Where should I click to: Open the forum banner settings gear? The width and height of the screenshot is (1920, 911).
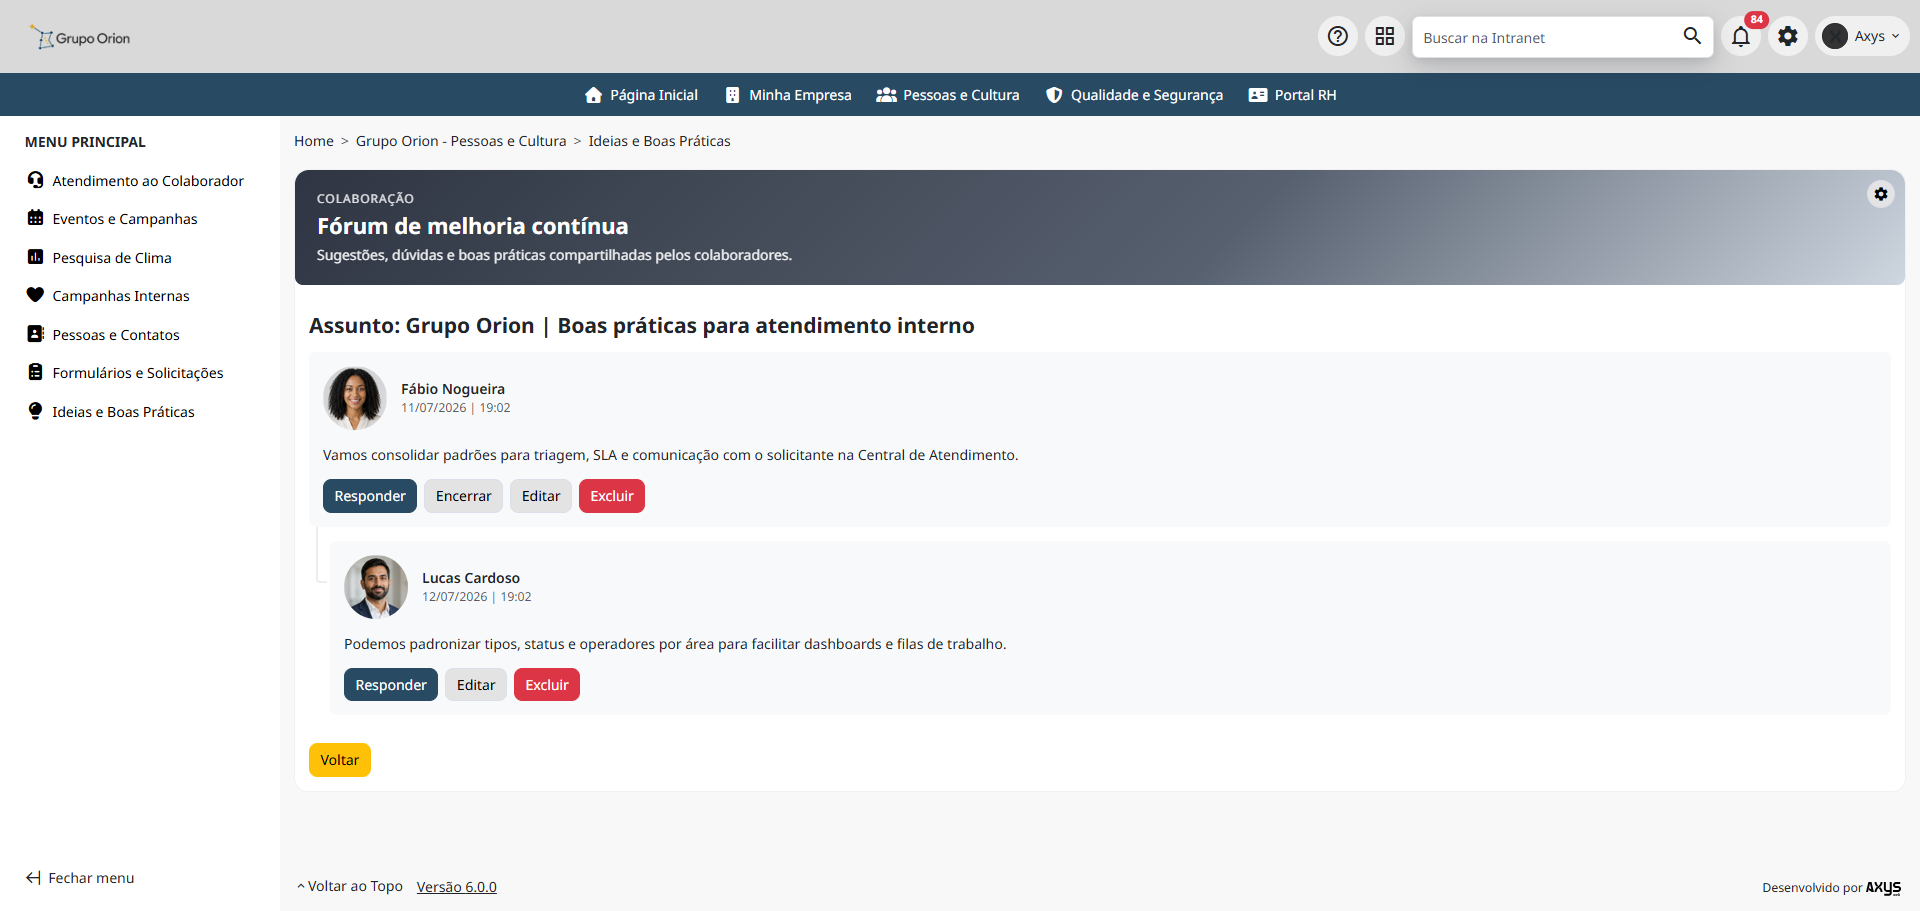pyautogui.click(x=1881, y=194)
